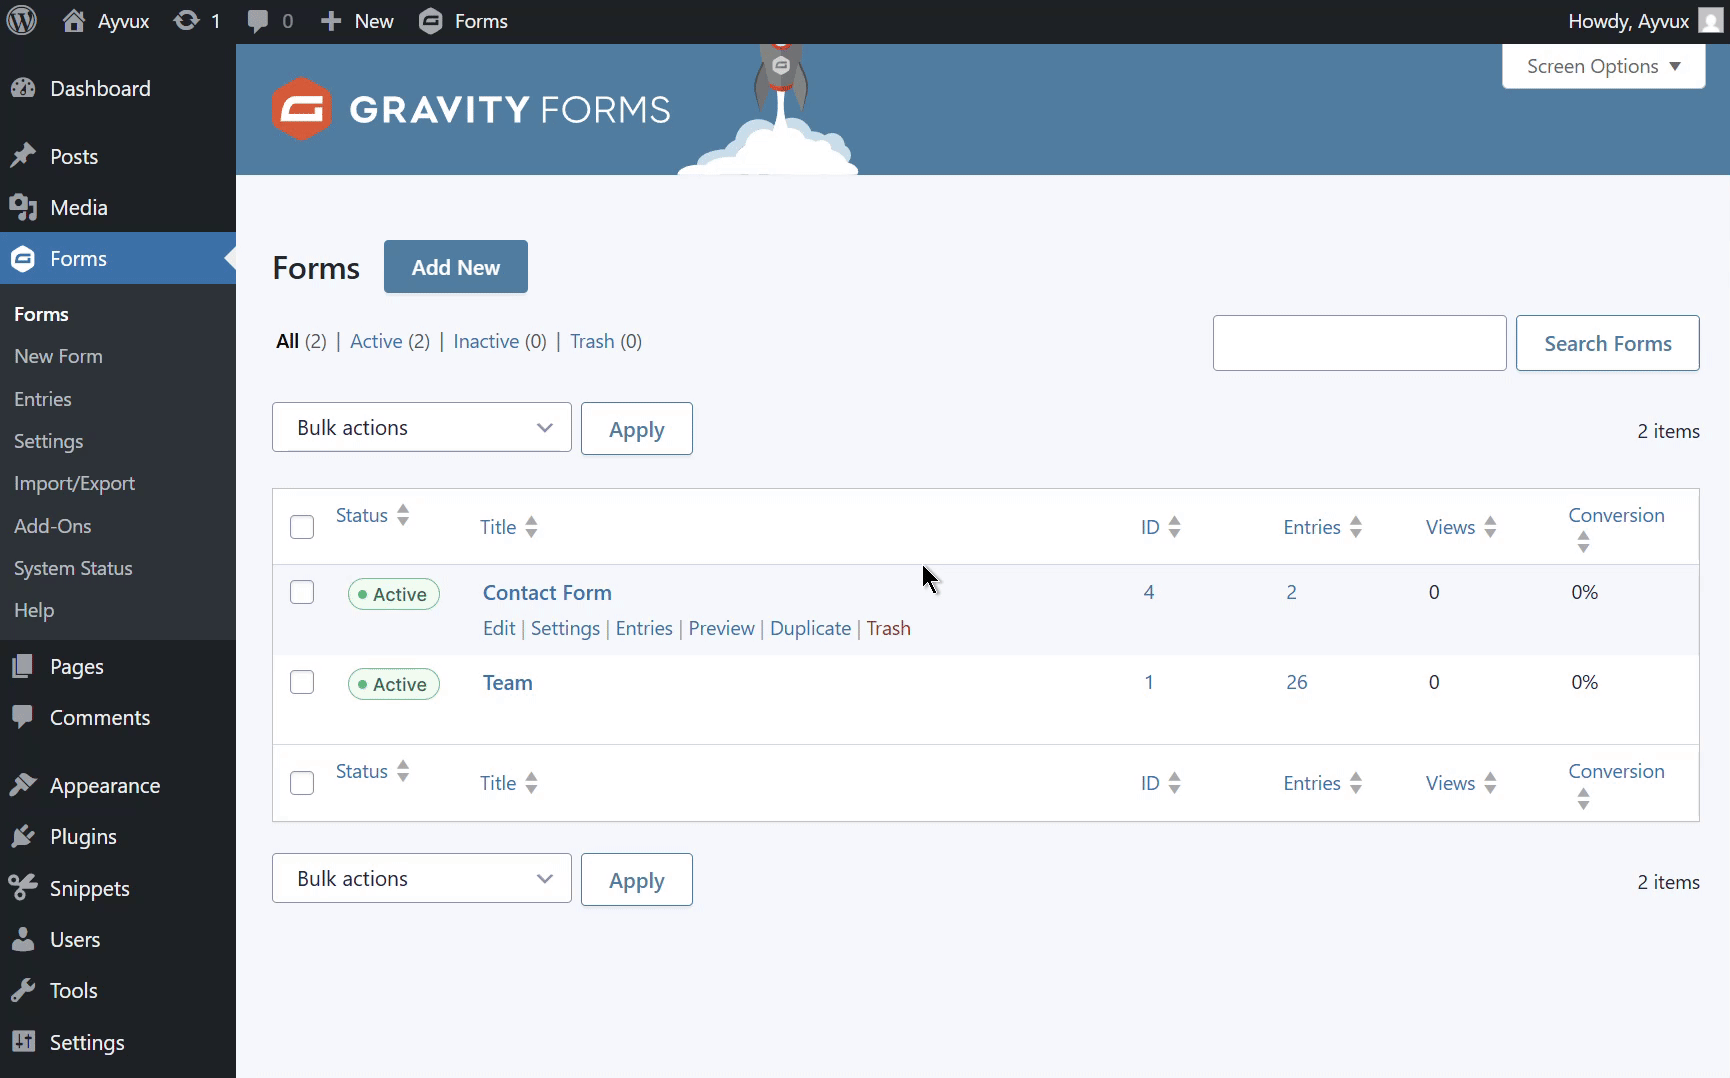
Task: Check the Contact Form row checkbox
Action: pos(302,592)
